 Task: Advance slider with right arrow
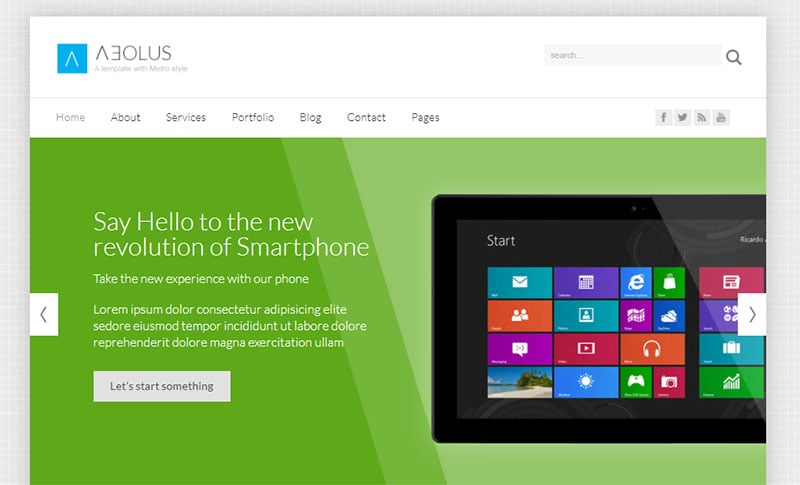pos(752,314)
